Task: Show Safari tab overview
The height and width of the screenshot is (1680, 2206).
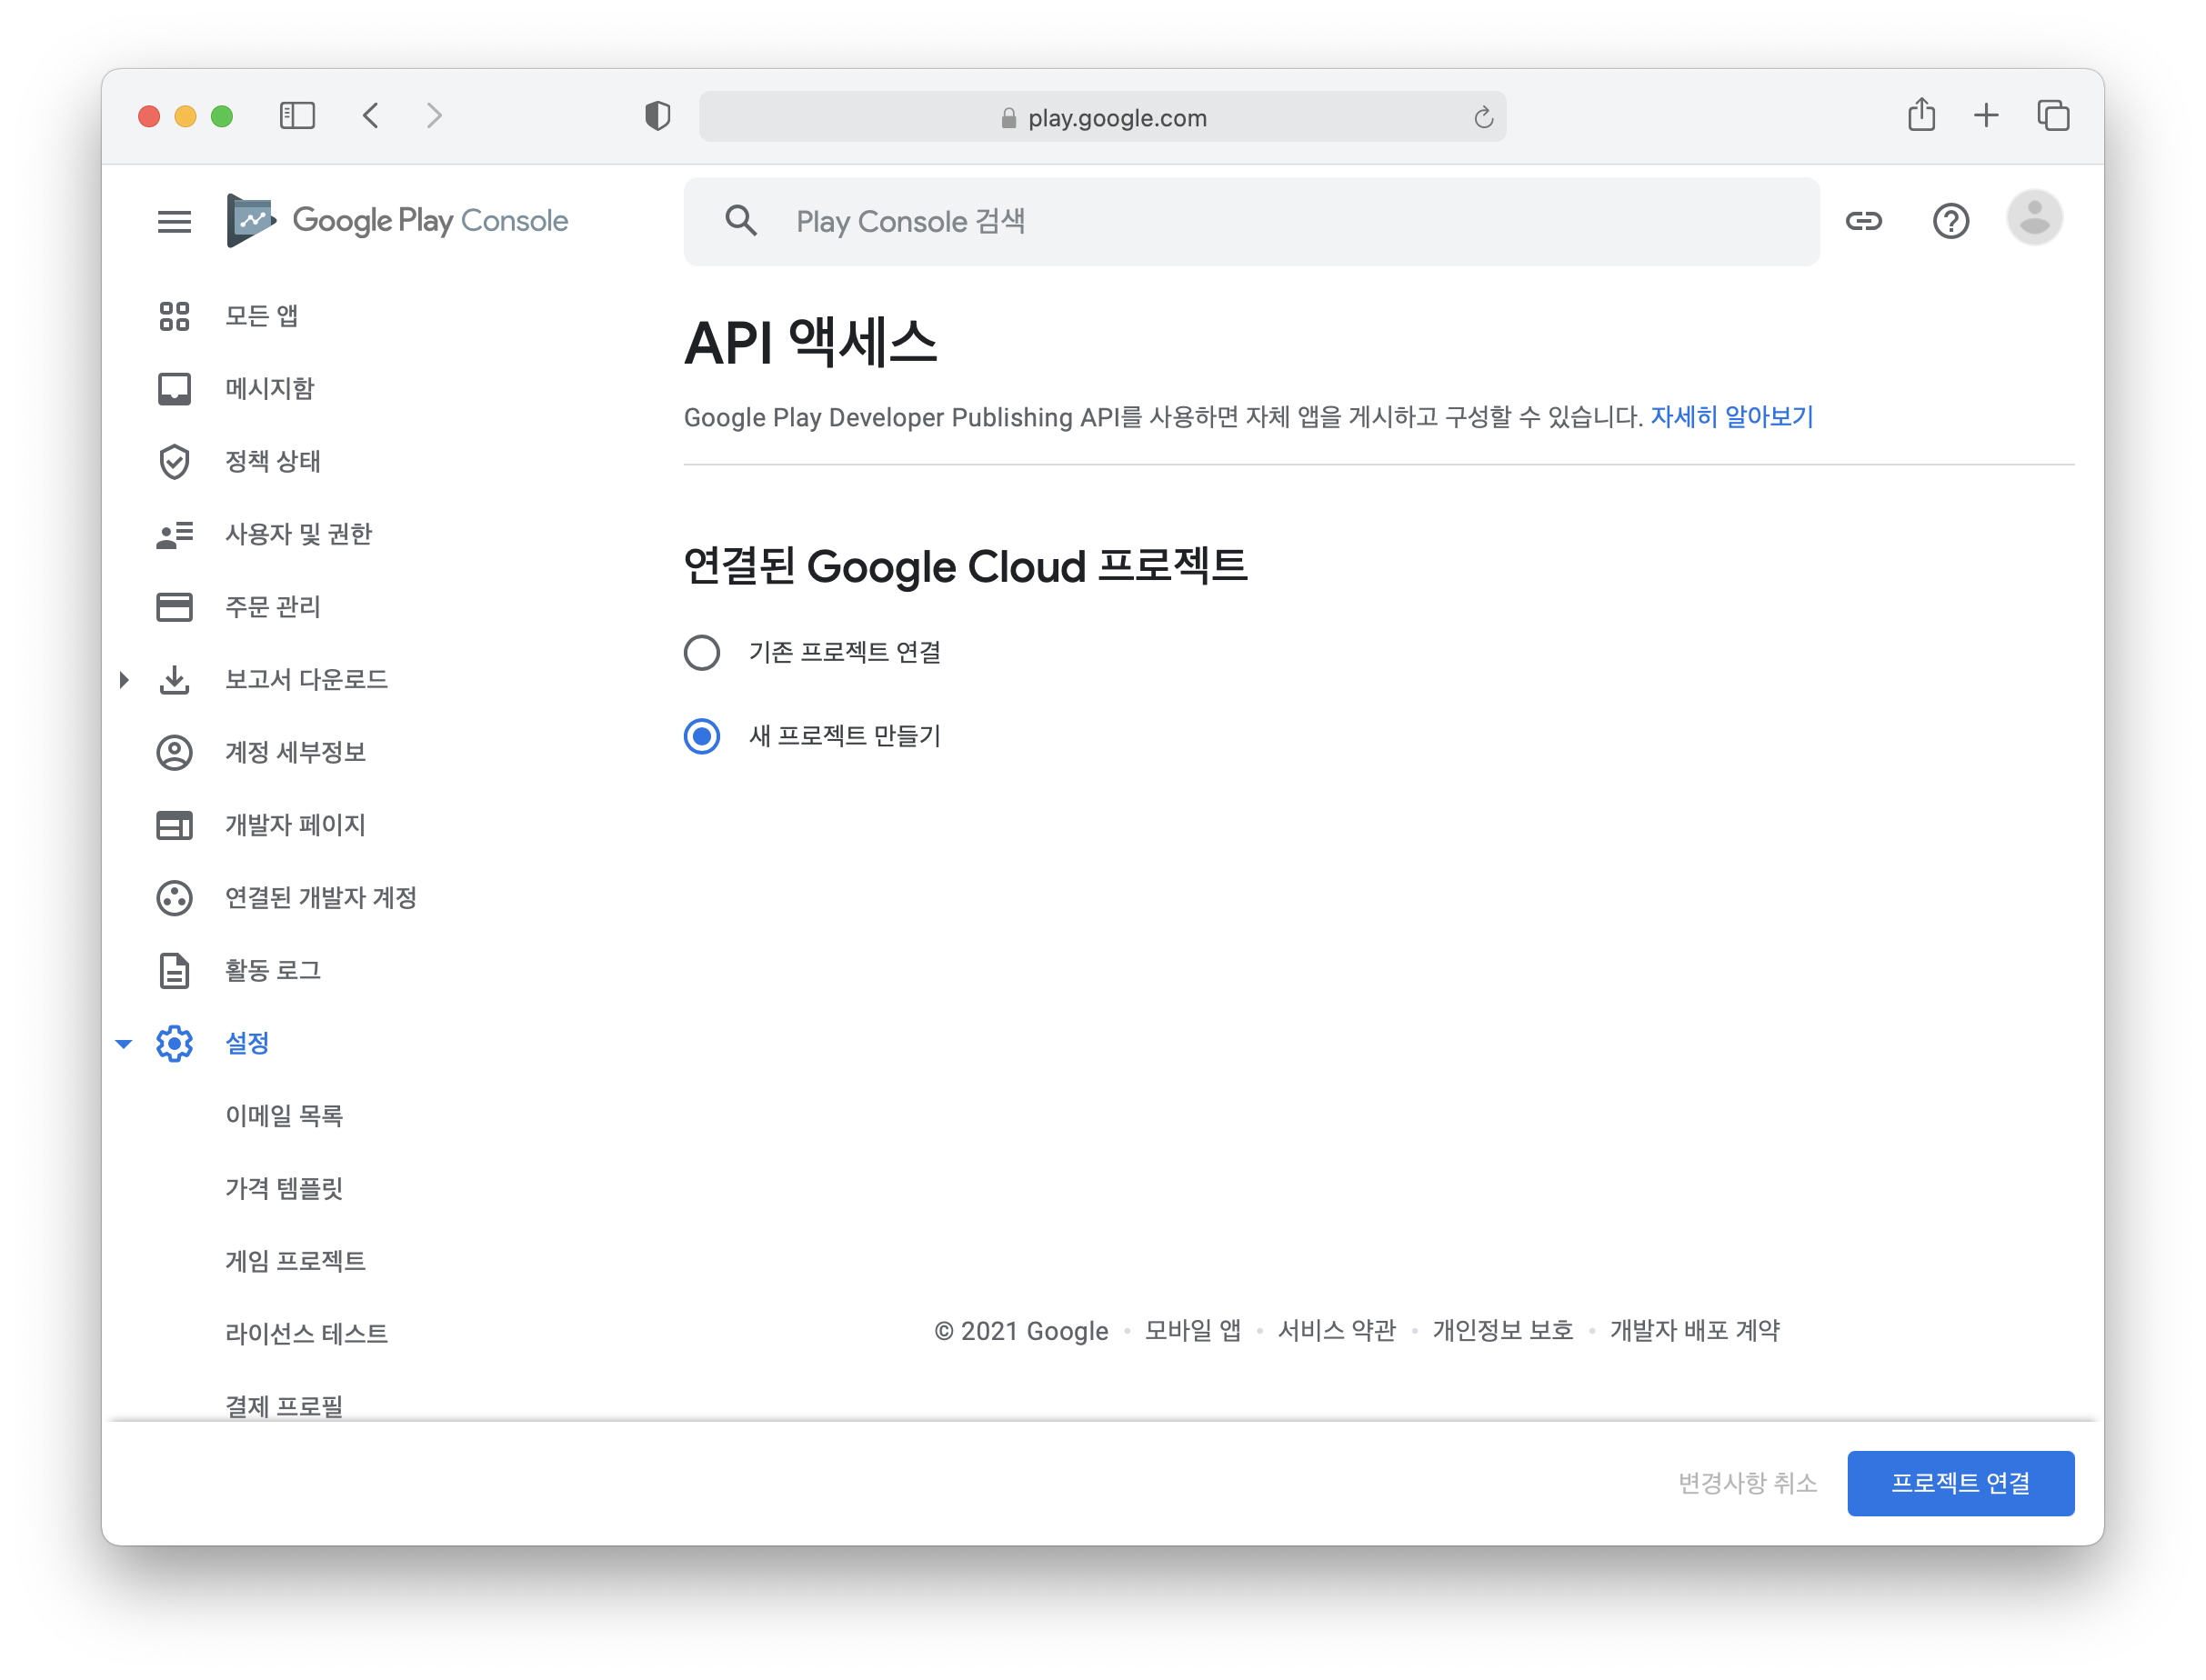Action: point(2053,116)
